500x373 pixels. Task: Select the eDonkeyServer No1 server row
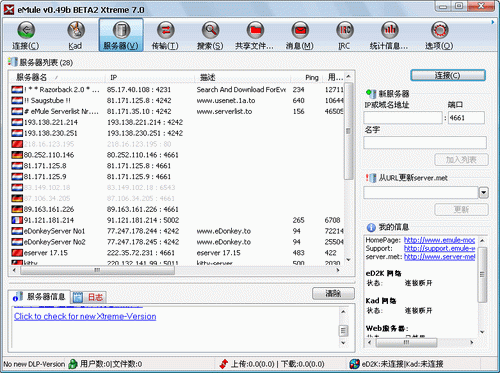pos(177,231)
